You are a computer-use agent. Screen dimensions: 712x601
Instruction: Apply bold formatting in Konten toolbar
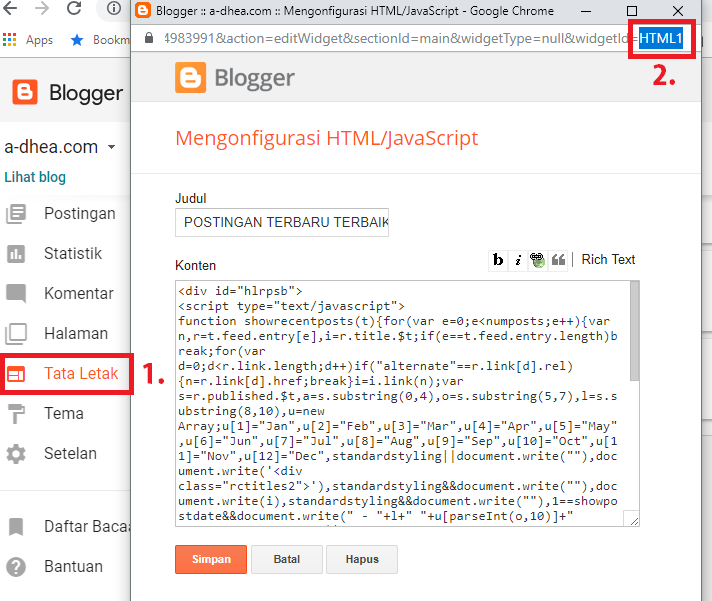coord(498,260)
